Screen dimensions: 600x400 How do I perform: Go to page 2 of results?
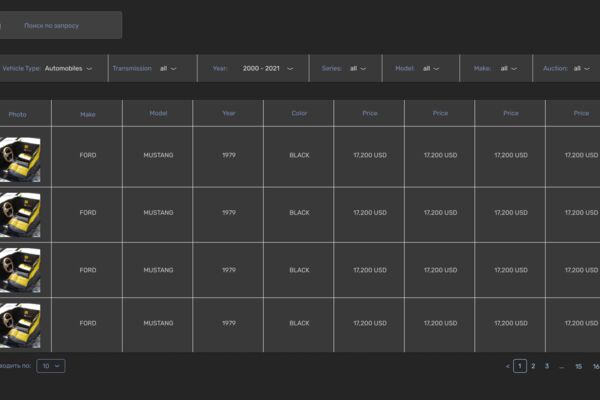pos(533,366)
